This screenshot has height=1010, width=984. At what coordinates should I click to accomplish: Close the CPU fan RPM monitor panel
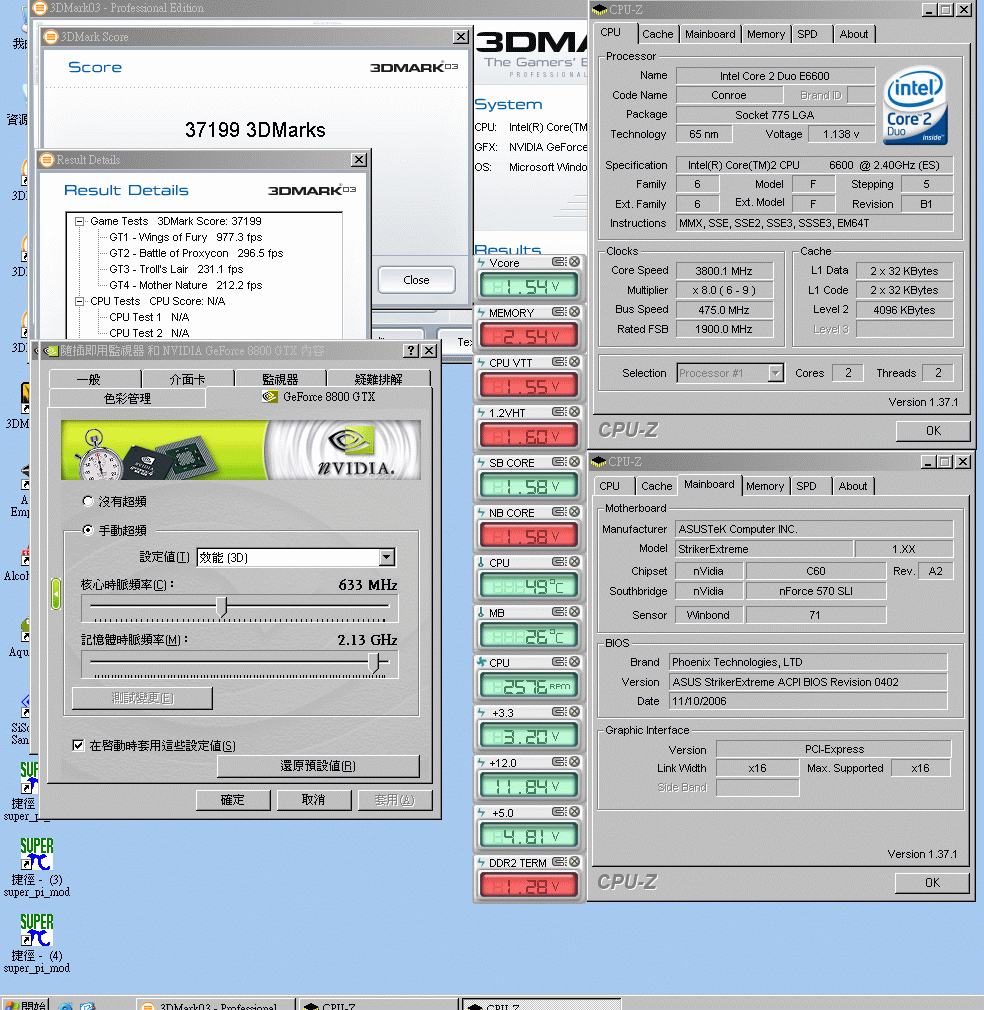pos(574,662)
